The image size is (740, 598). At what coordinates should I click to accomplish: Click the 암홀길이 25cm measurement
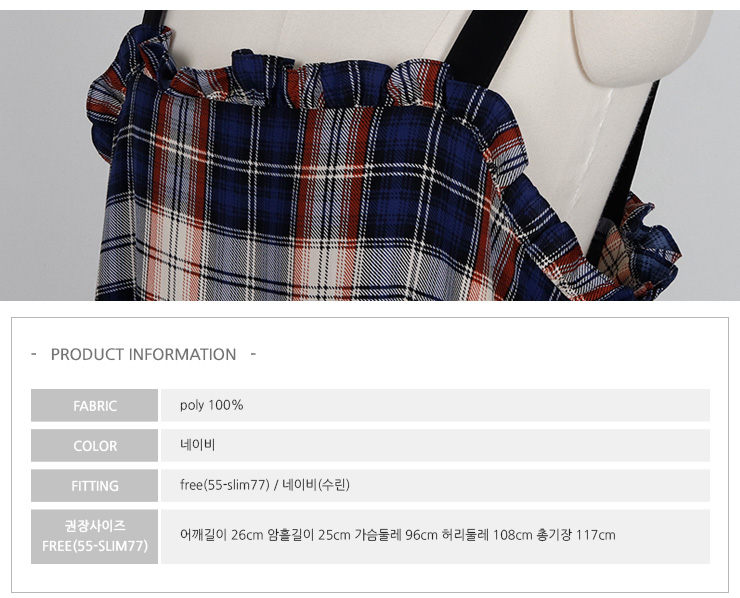pyautogui.click(x=309, y=535)
